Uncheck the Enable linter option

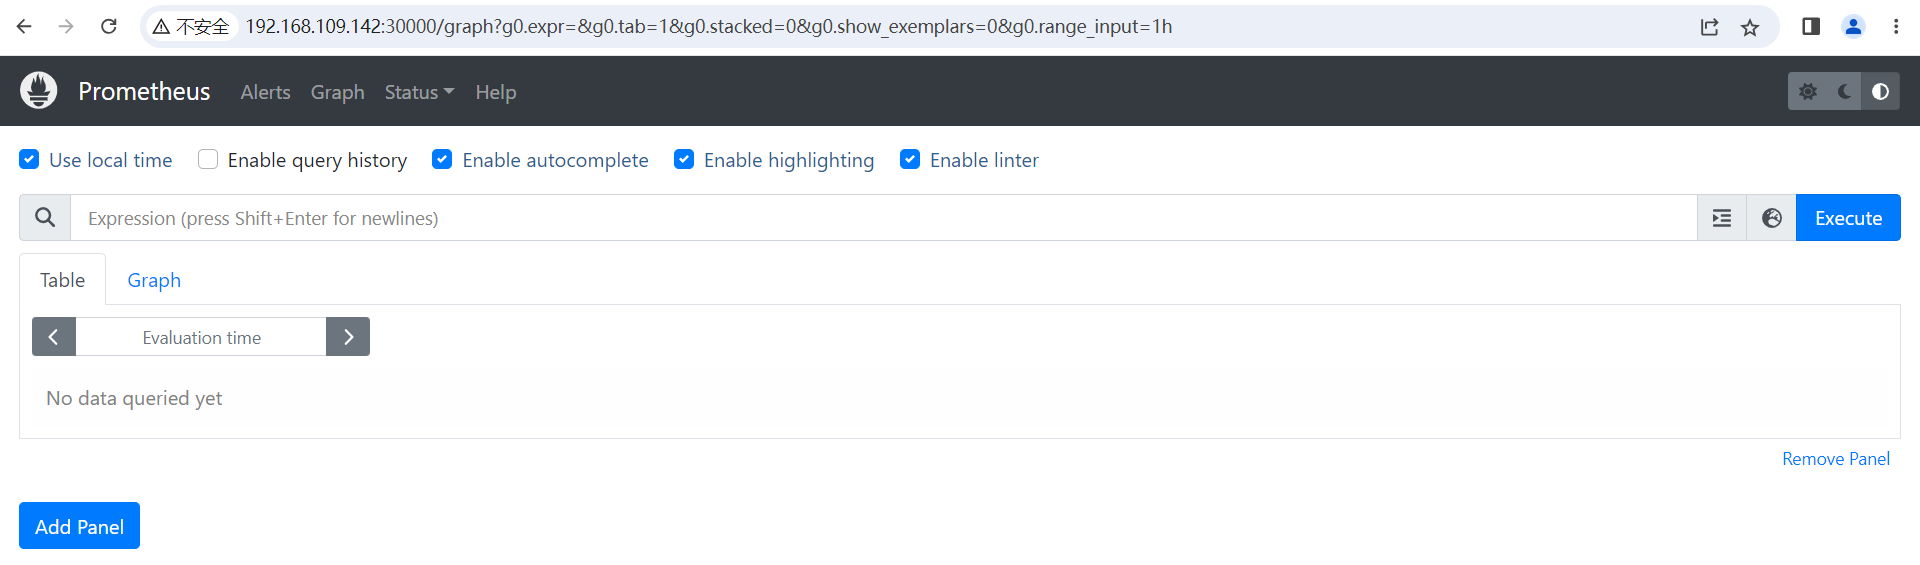click(x=910, y=160)
